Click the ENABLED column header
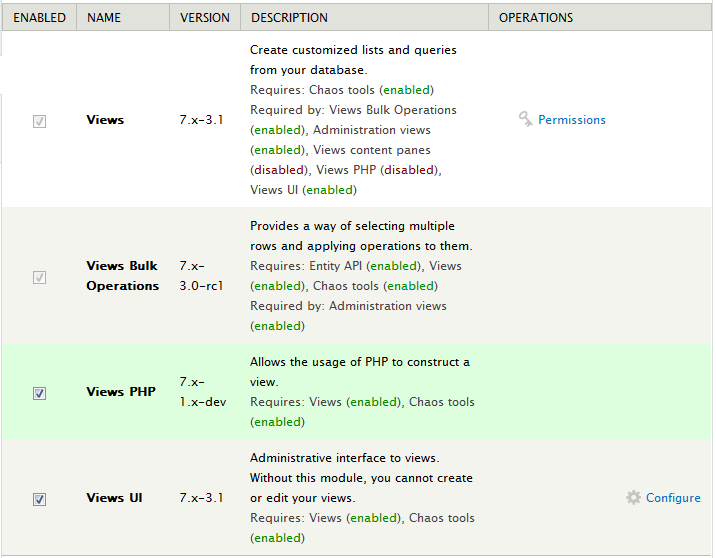 (x=39, y=17)
